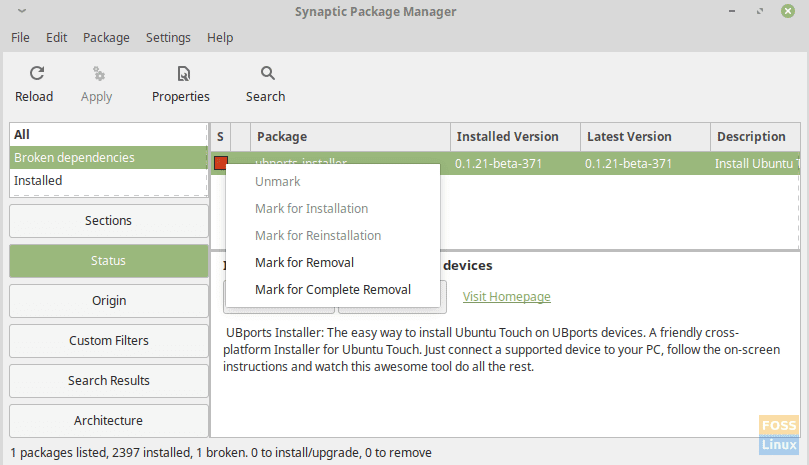Screen dimensions: 809x465
Task: Select Broken dependencies filter
Action: [x=108, y=157]
